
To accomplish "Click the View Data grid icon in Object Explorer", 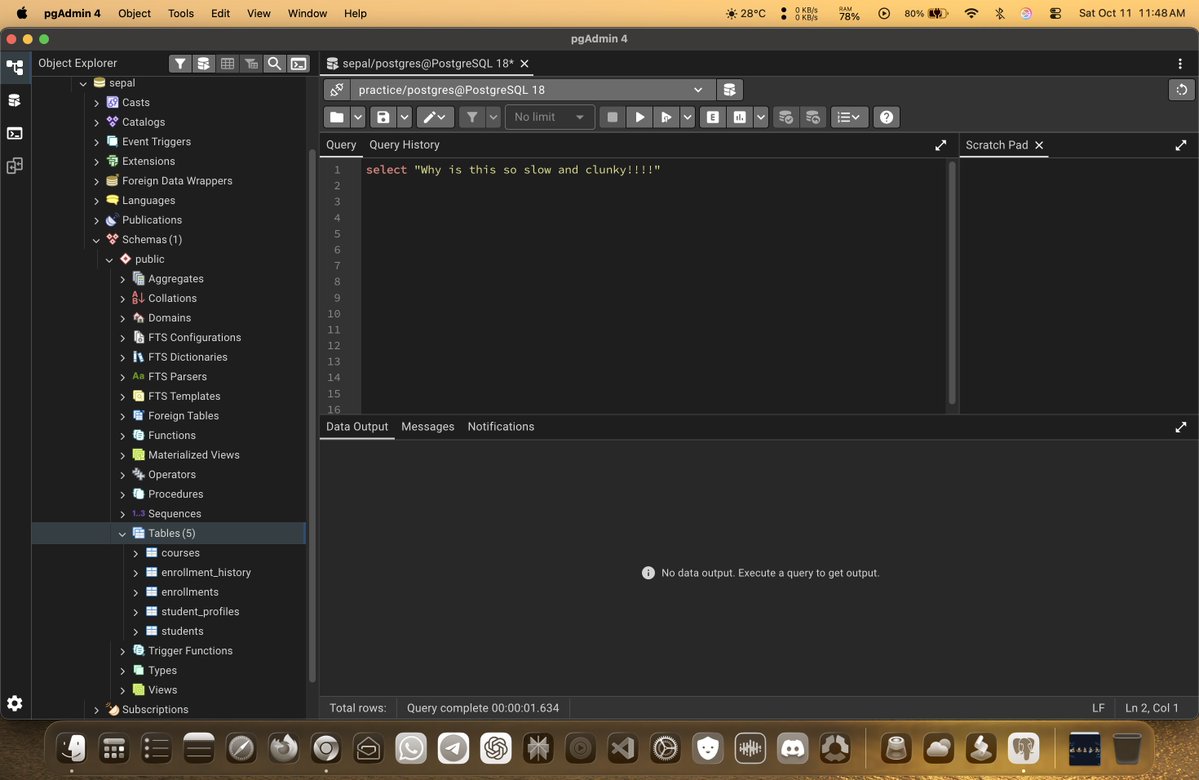I will pos(227,63).
